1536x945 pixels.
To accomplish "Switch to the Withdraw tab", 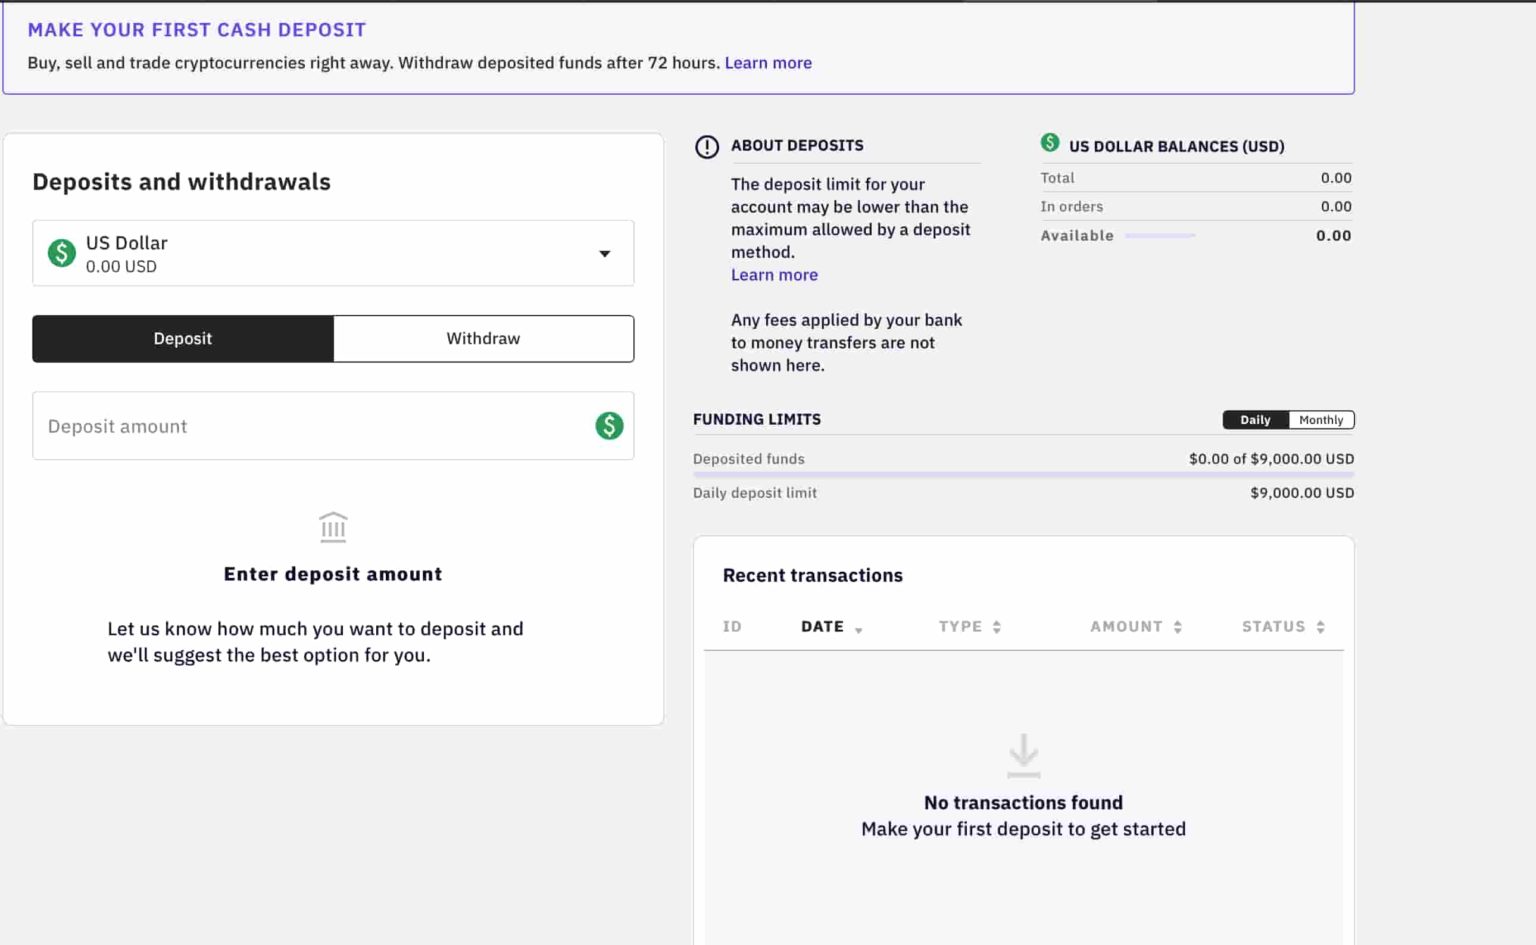I will [x=483, y=339].
